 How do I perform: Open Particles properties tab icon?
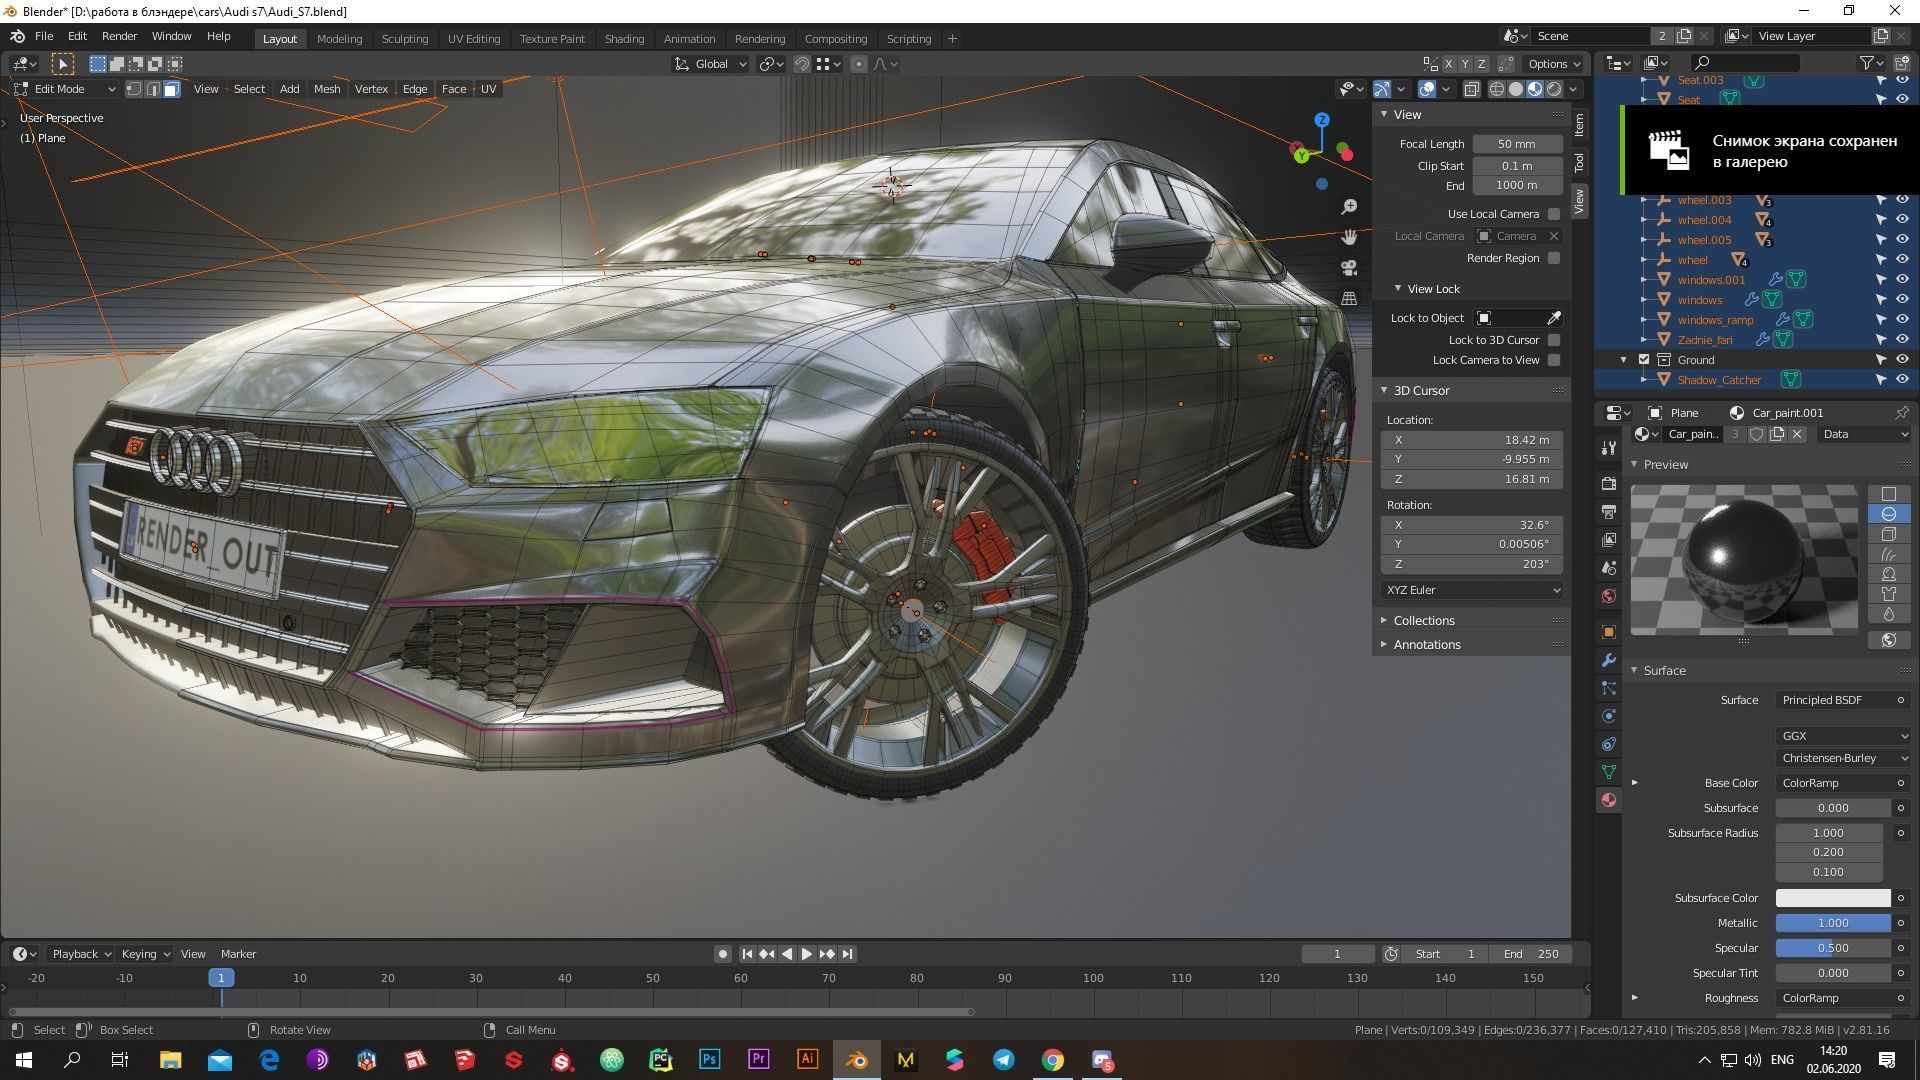[x=1608, y=688]
